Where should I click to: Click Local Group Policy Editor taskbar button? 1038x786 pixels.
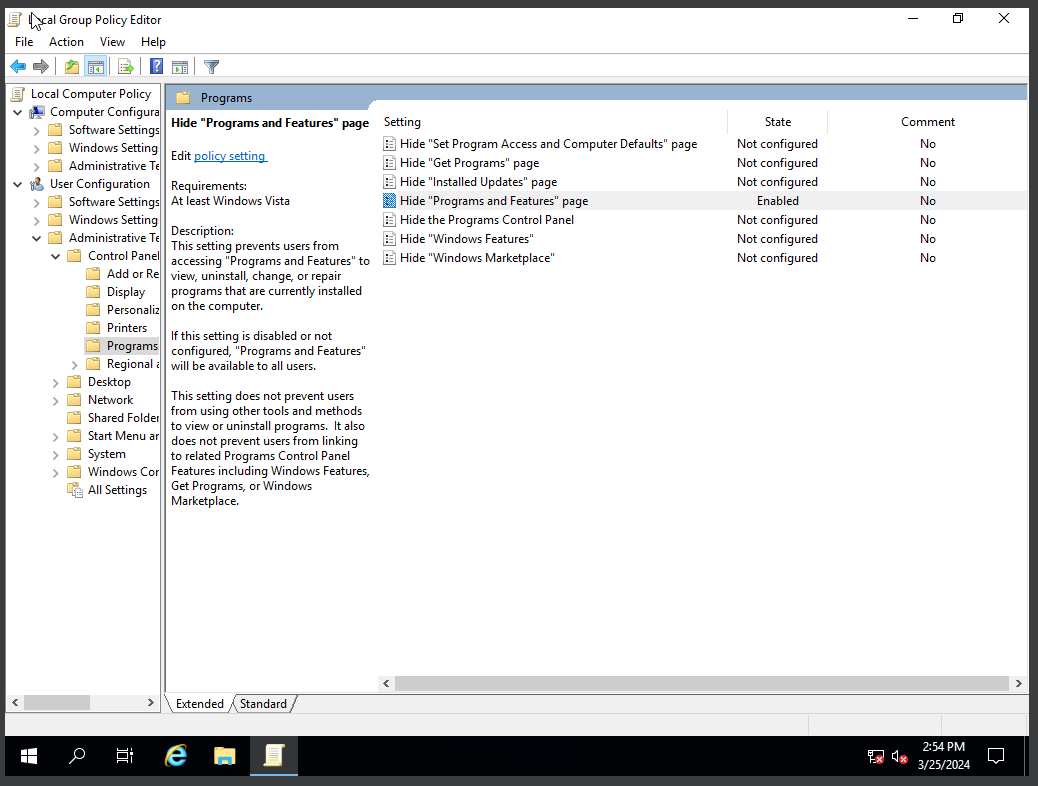[273, 756]
